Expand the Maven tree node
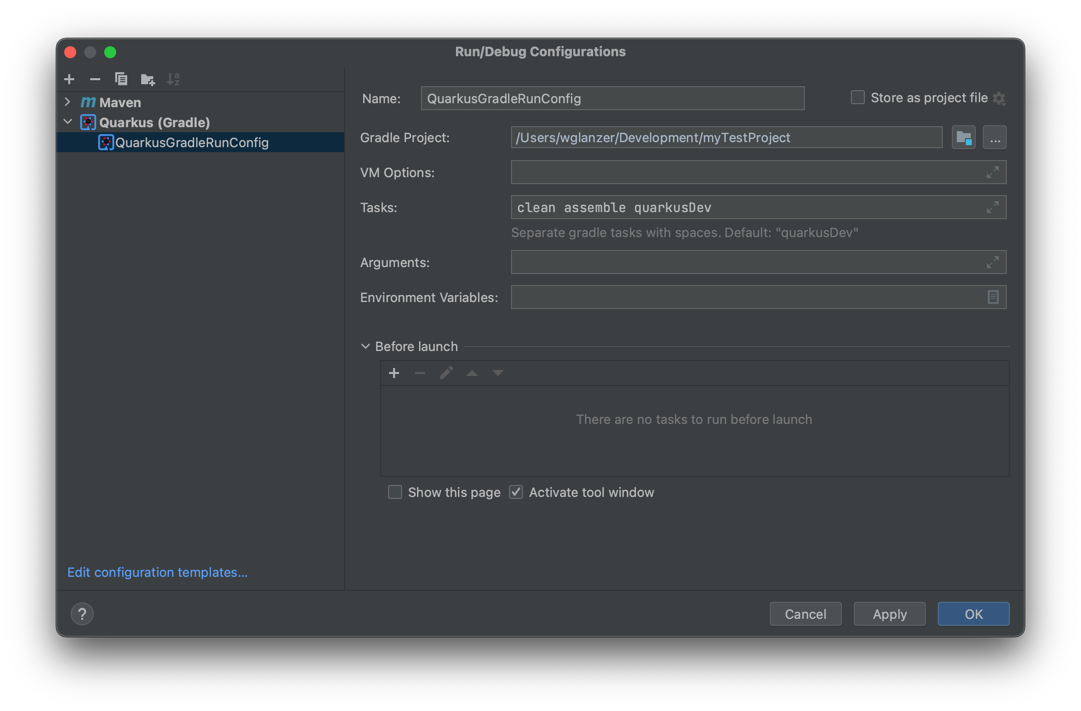This screenshot has height=711, width=1081. coord(68,102)
